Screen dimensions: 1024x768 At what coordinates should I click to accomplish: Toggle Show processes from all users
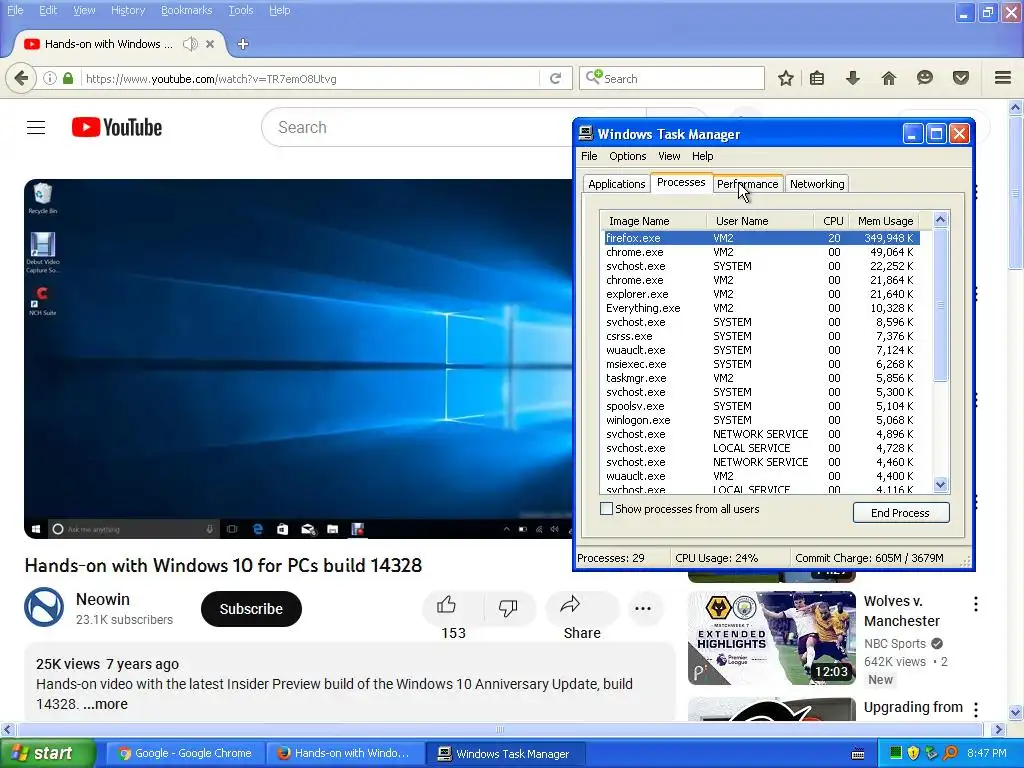[606, 509]
